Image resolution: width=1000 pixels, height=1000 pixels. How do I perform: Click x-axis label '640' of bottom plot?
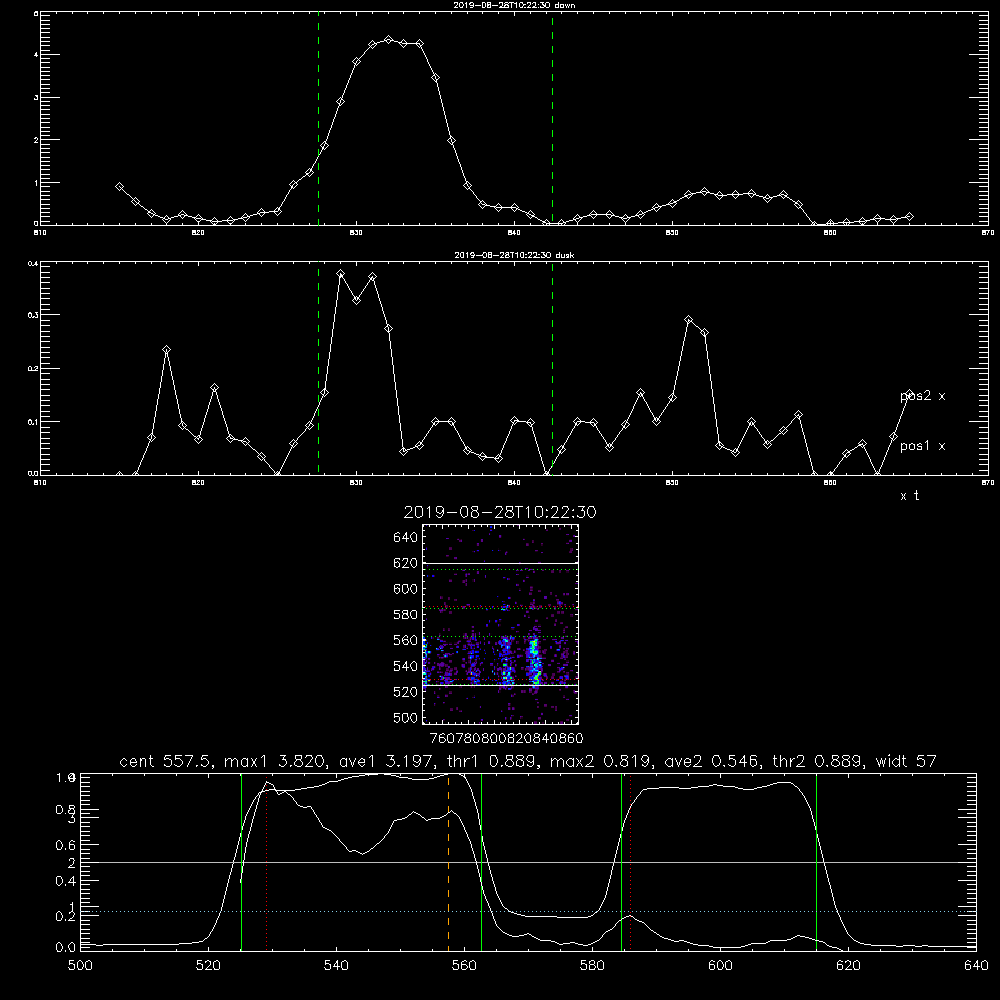pos(976,966)
